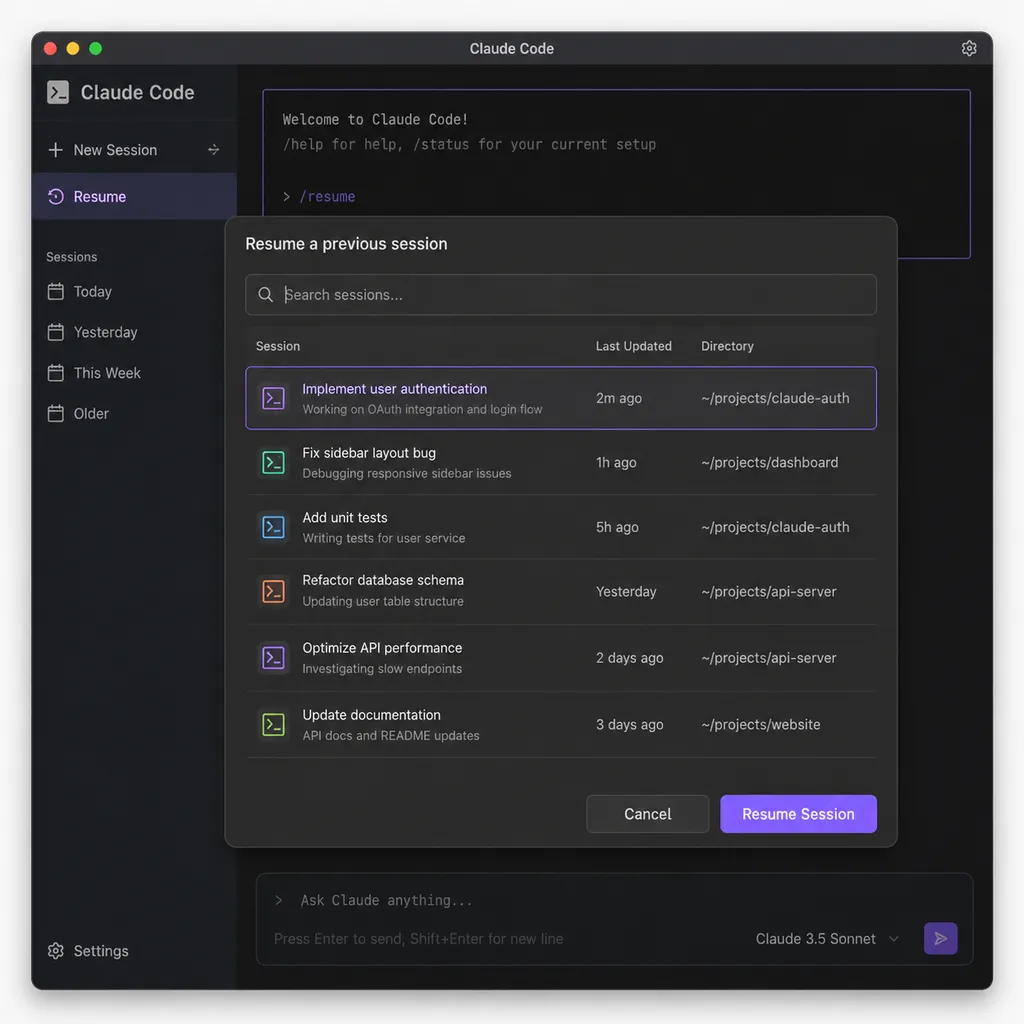The height and width of the screenshot is (1024, 1024).
Task: Click the magnifier icon in session search
Action: pyautogui.click(x=265, y=295)
